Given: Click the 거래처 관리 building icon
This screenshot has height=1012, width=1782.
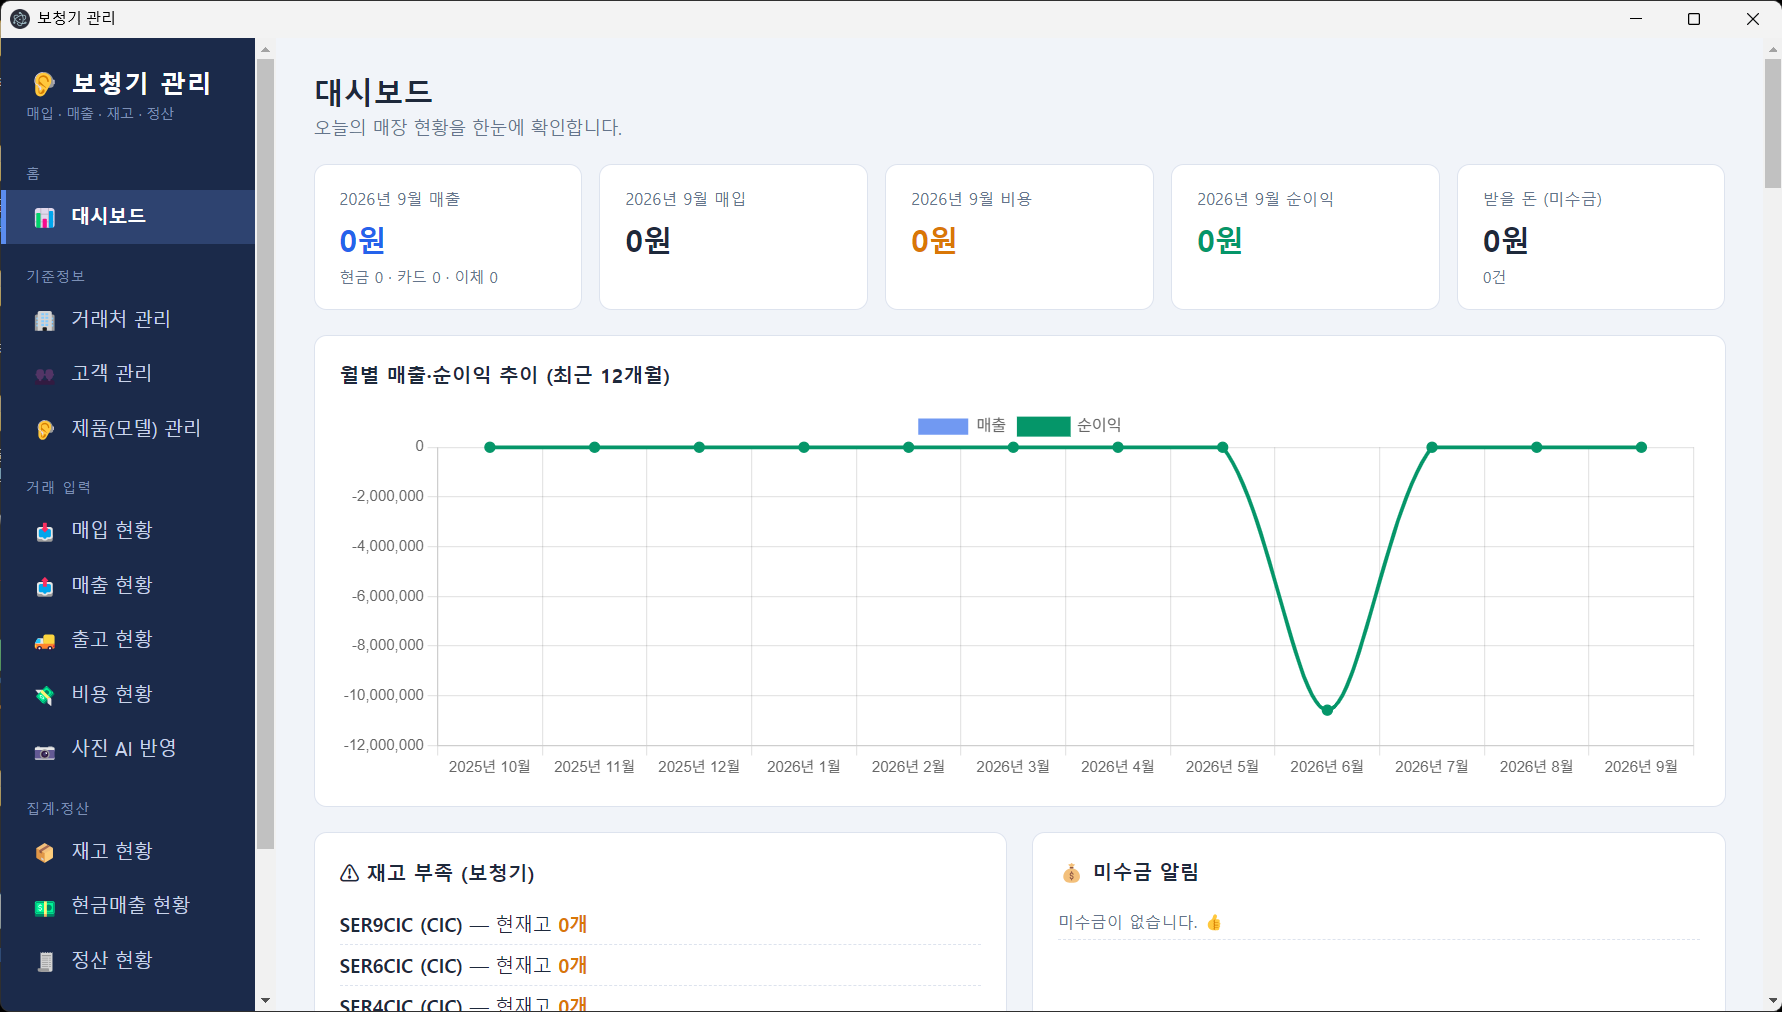Looking at the screenshot, I should (45, 320).
